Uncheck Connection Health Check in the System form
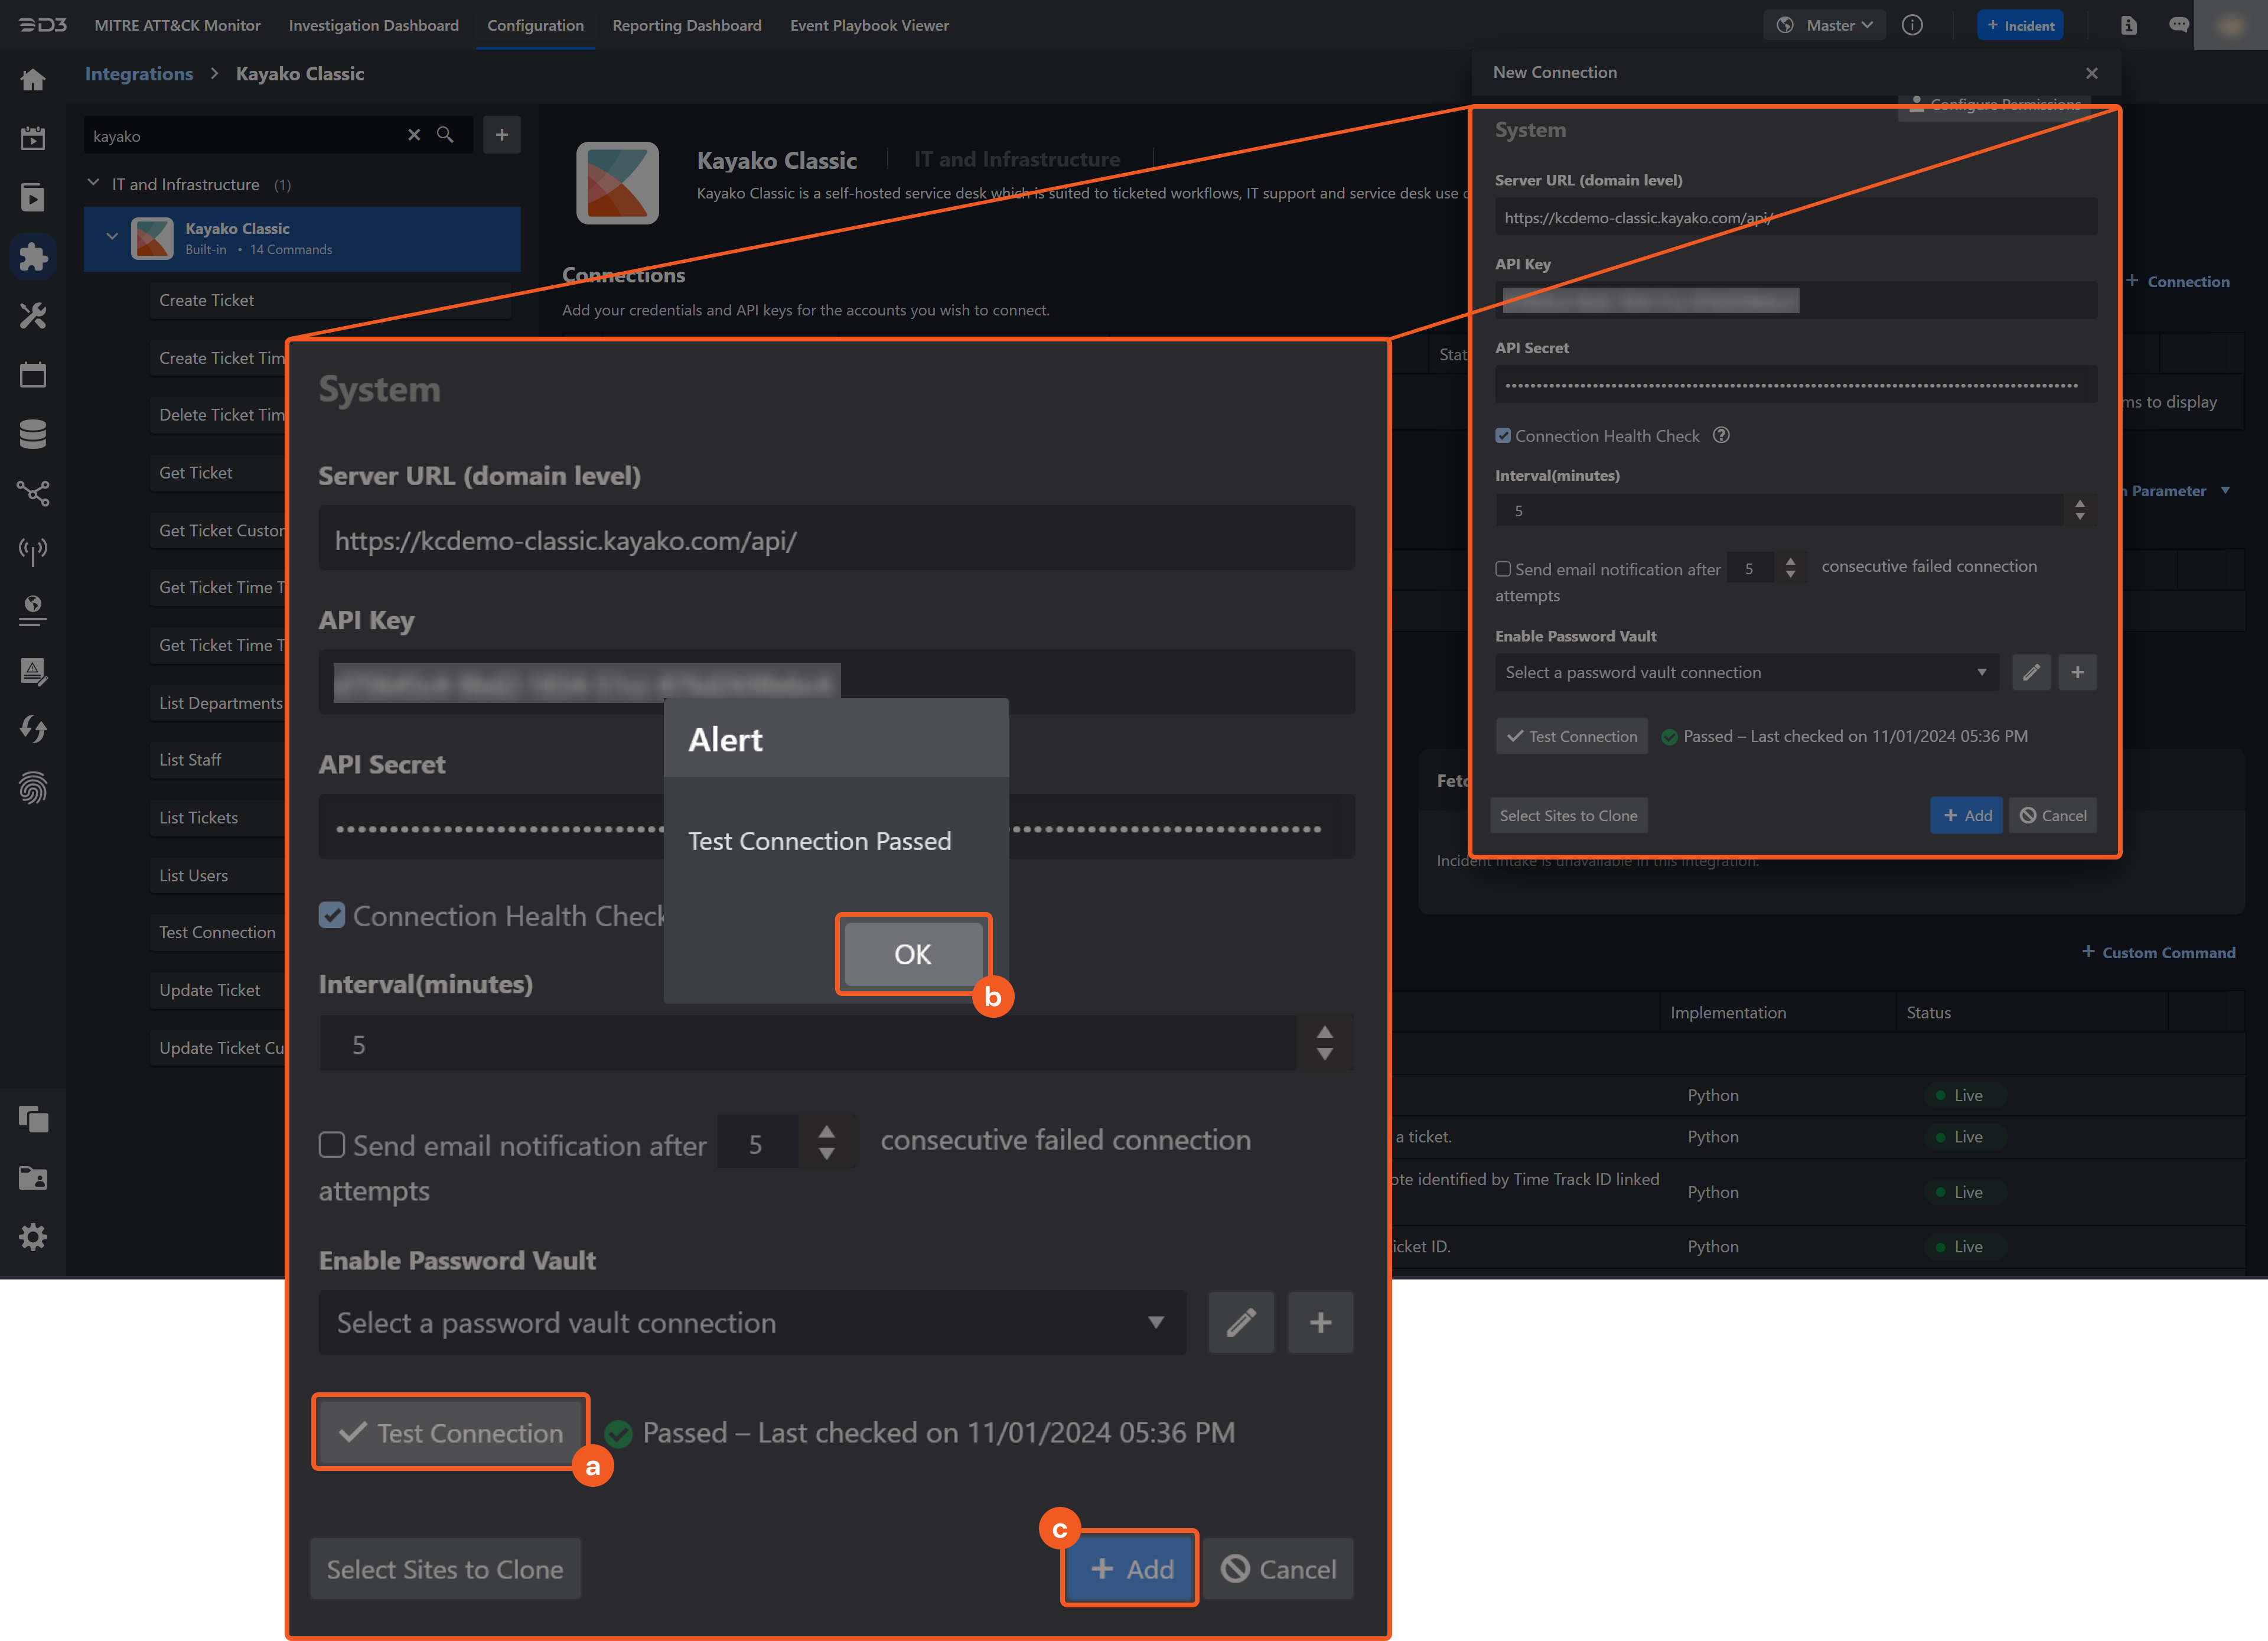This screenshot has width=2268, height=1641. tap(332, 914)
